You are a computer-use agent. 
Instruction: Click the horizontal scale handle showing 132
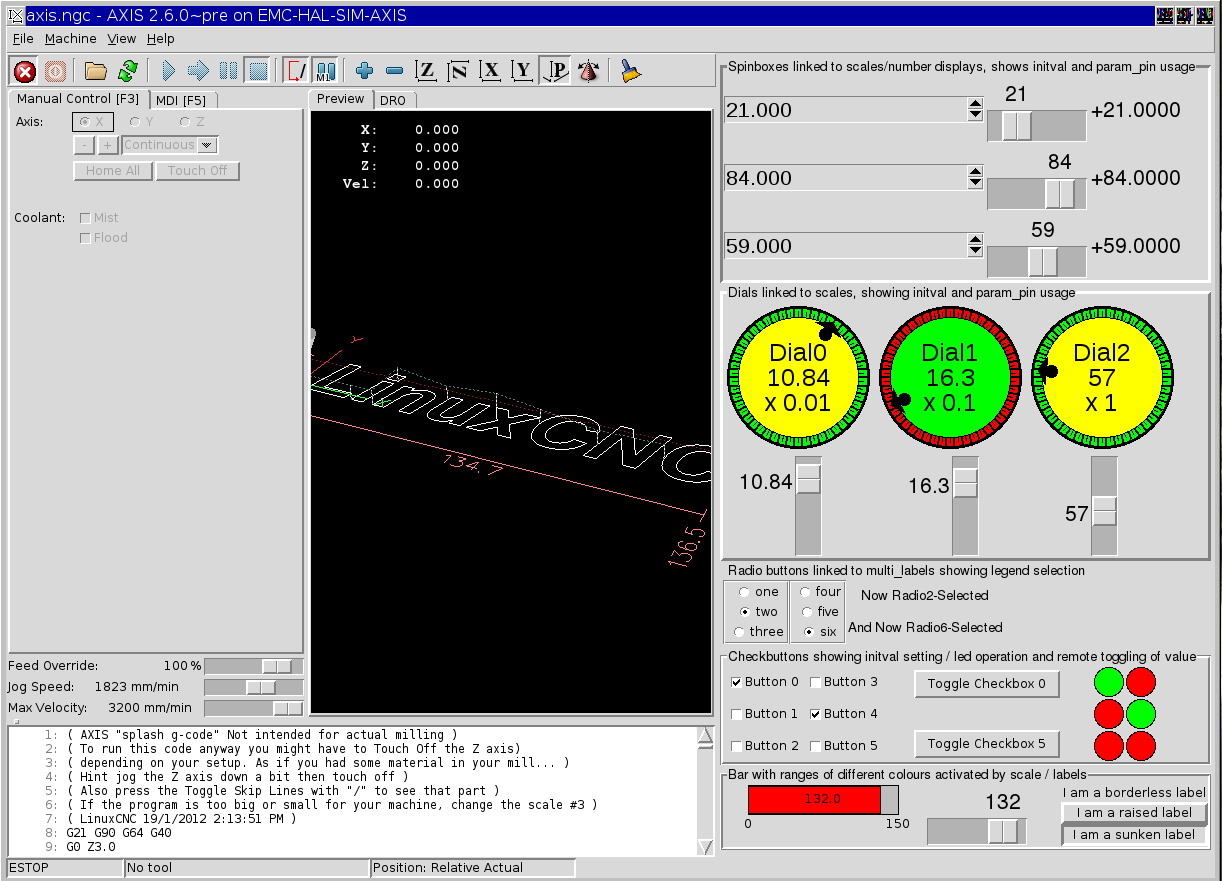pos(1003,832)
